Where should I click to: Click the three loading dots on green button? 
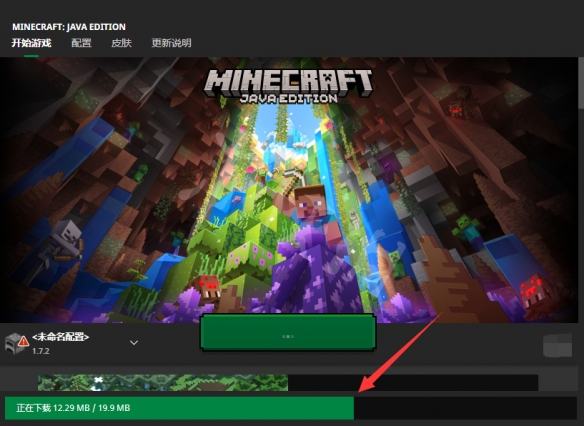(x=288, y=336)
